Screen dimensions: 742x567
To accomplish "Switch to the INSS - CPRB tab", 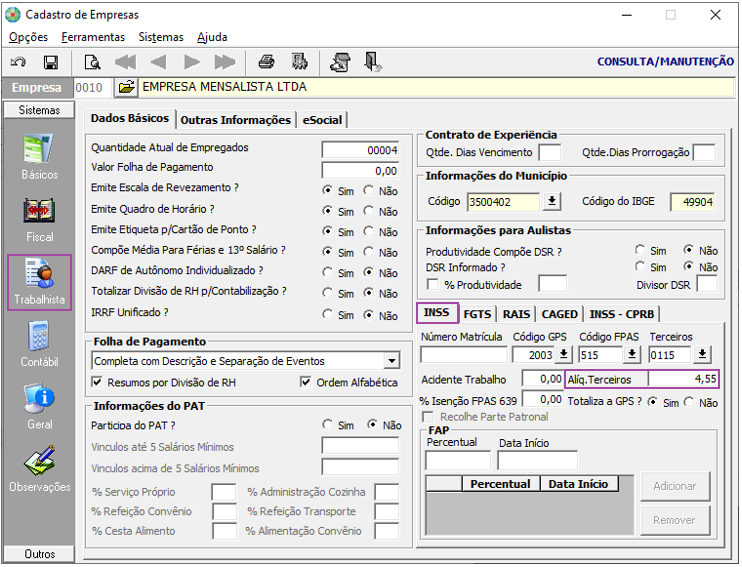I will point(622,314).
